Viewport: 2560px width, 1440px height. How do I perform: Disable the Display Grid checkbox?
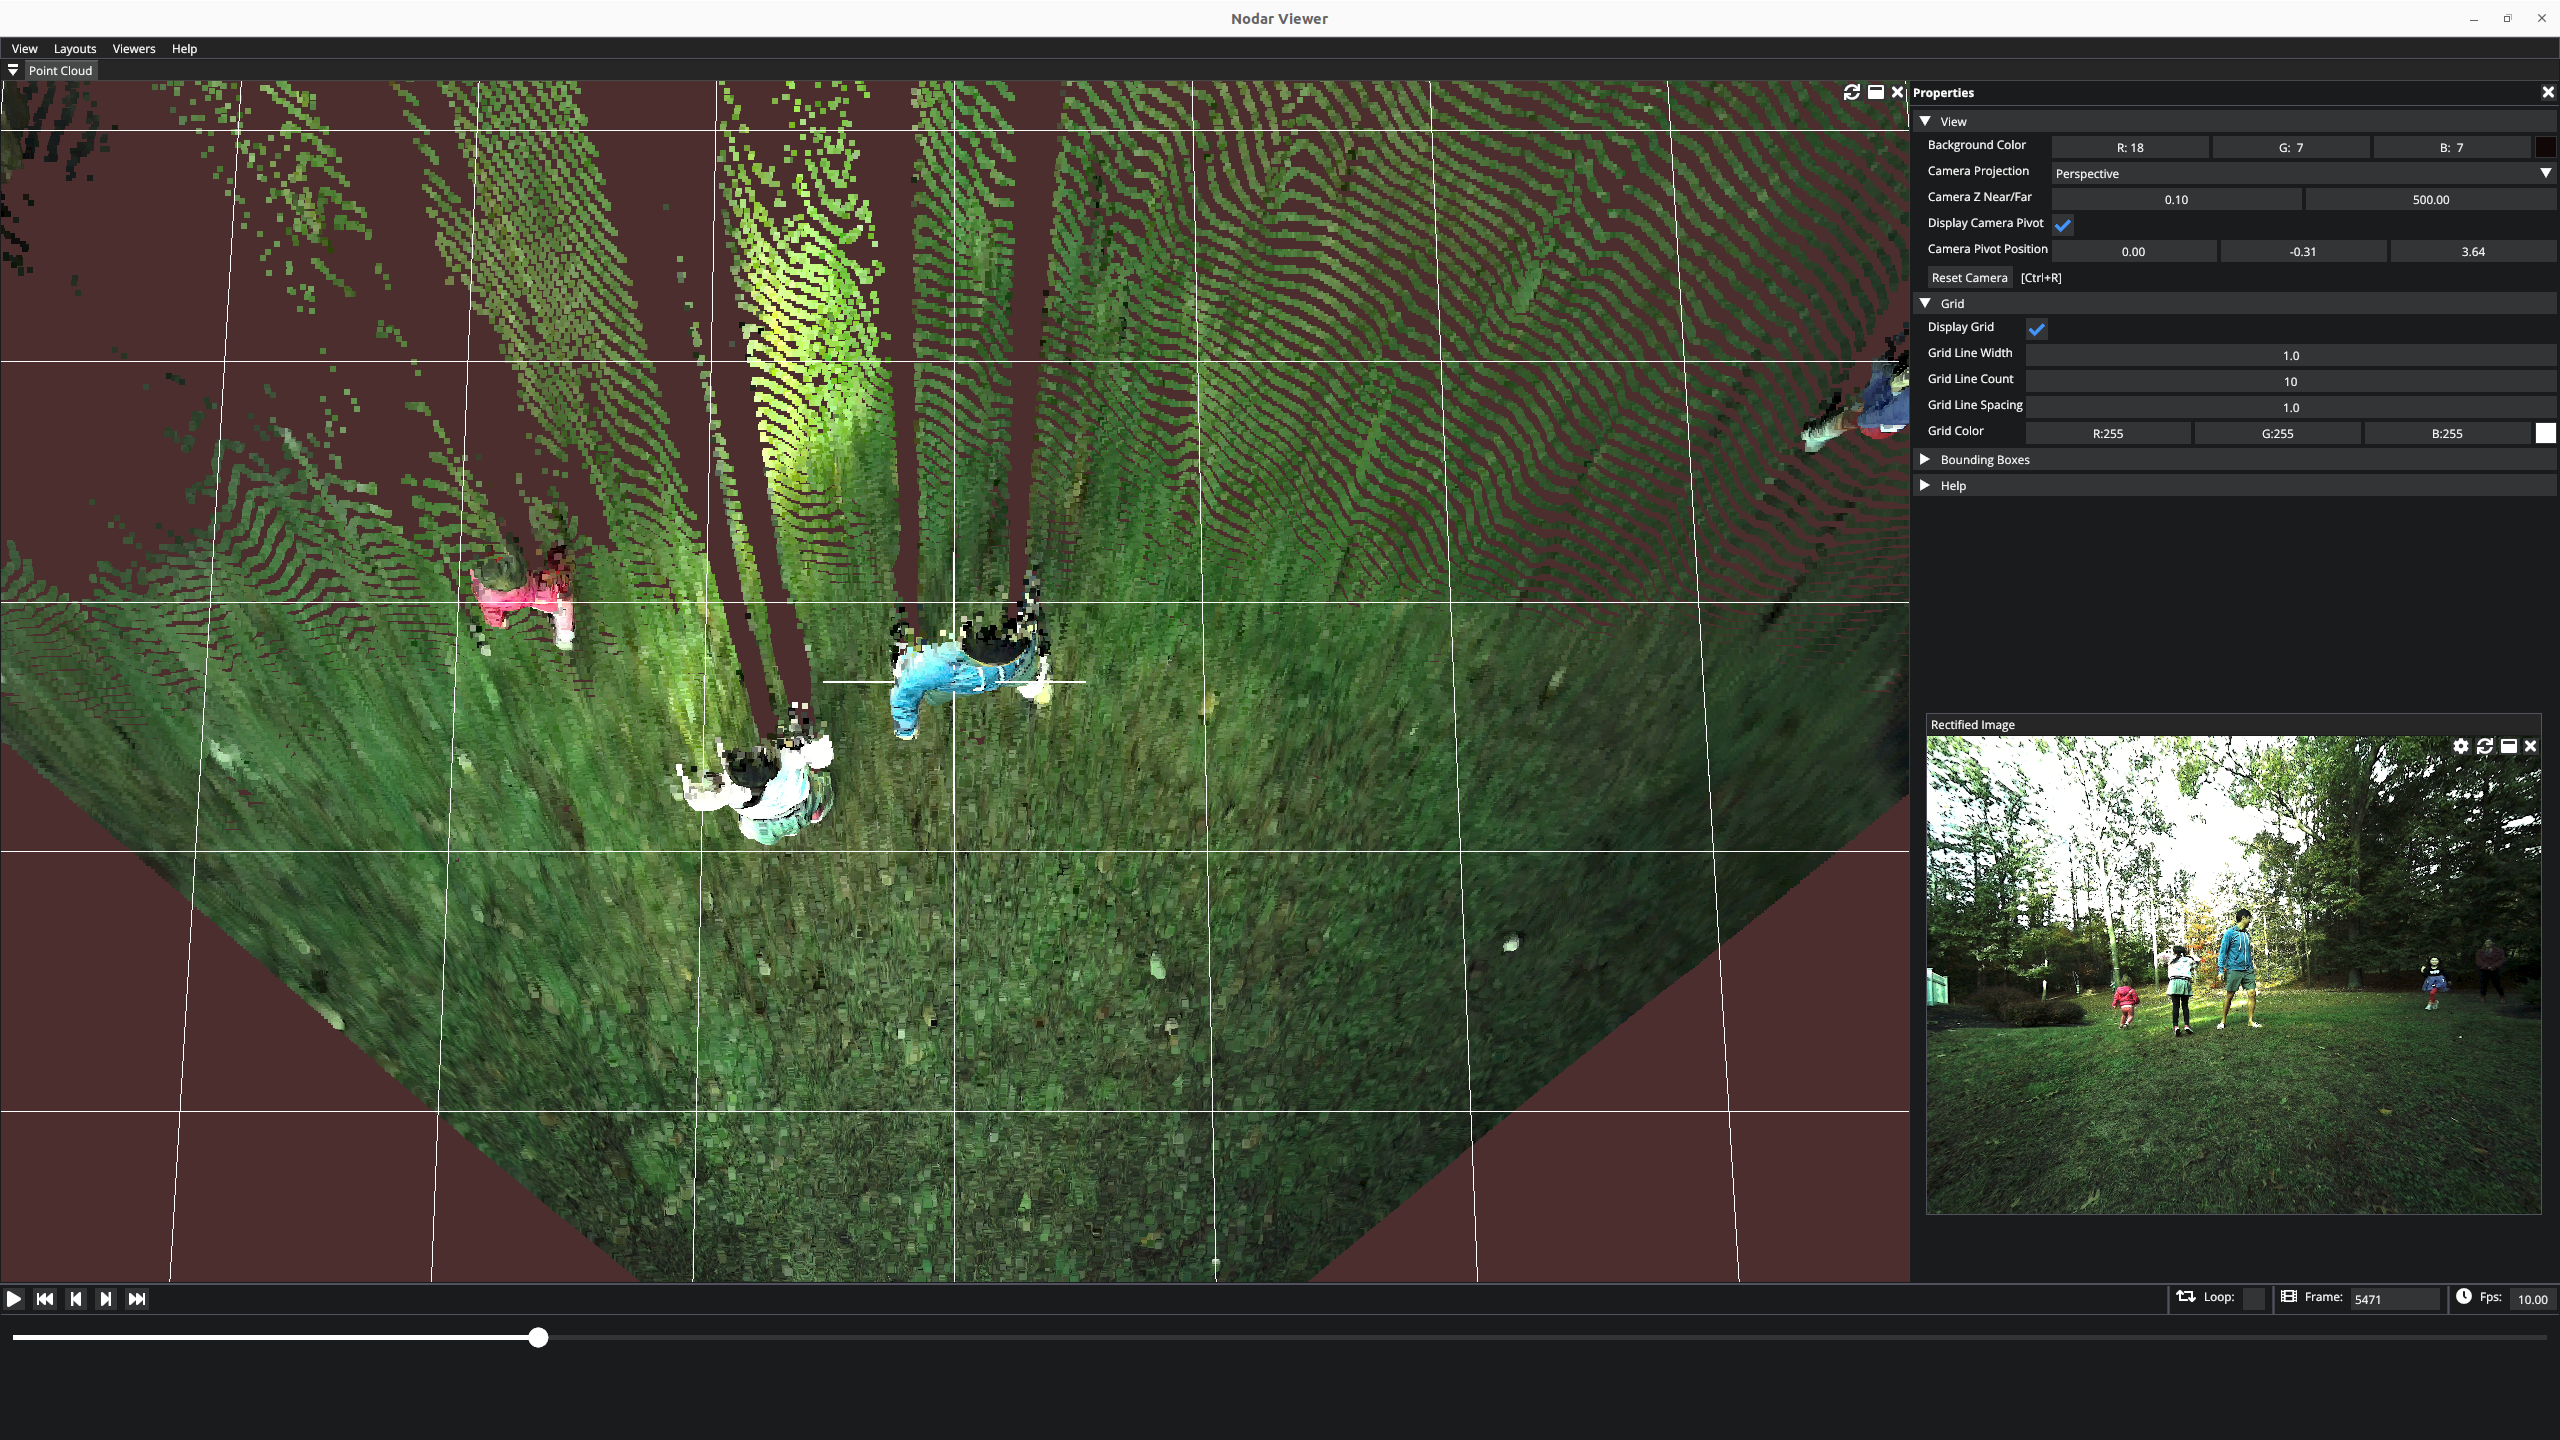click(x=2037, y=329)
